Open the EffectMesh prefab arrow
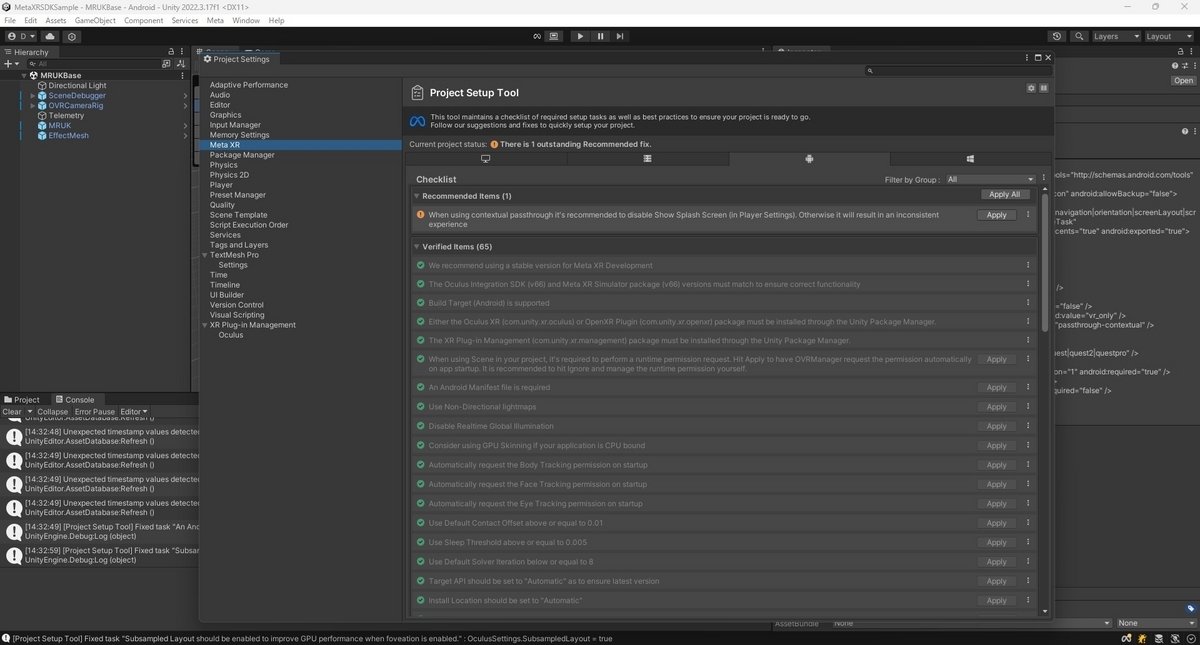The image size is (1200, 645). 185,135
